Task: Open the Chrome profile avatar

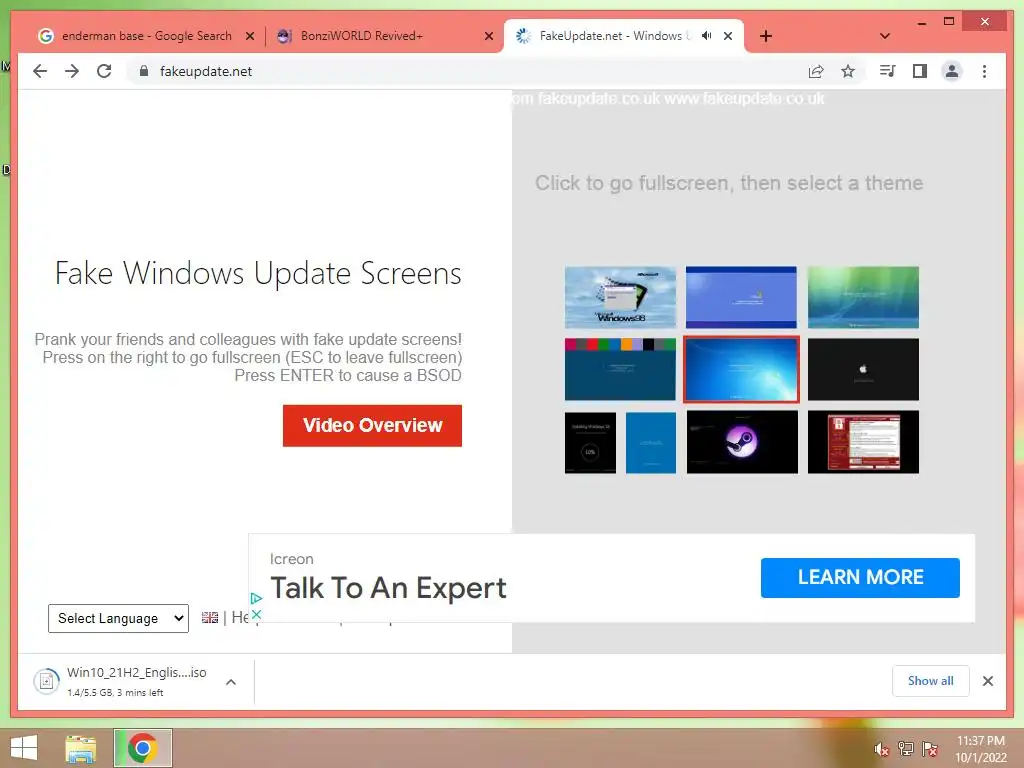Action: [x=952, y=71]
